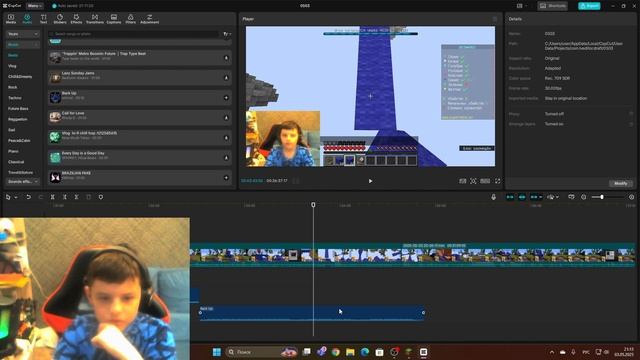The width and height of the screenshot is (640, 360).
Task: Select the Back Up audio clip on timeline
Action: [x=312, y=313]
